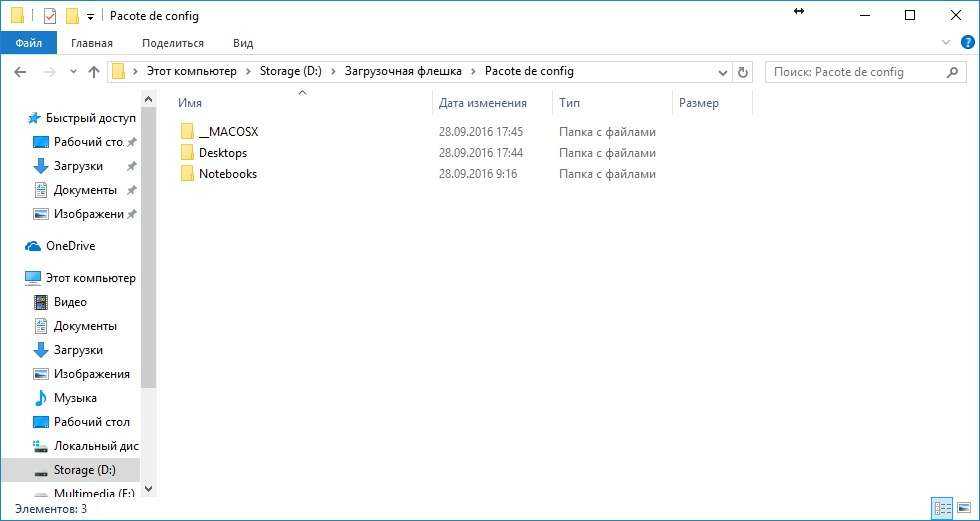Select the __MACOSX folder
980x521 pixels.
click(x=228, y=132)
